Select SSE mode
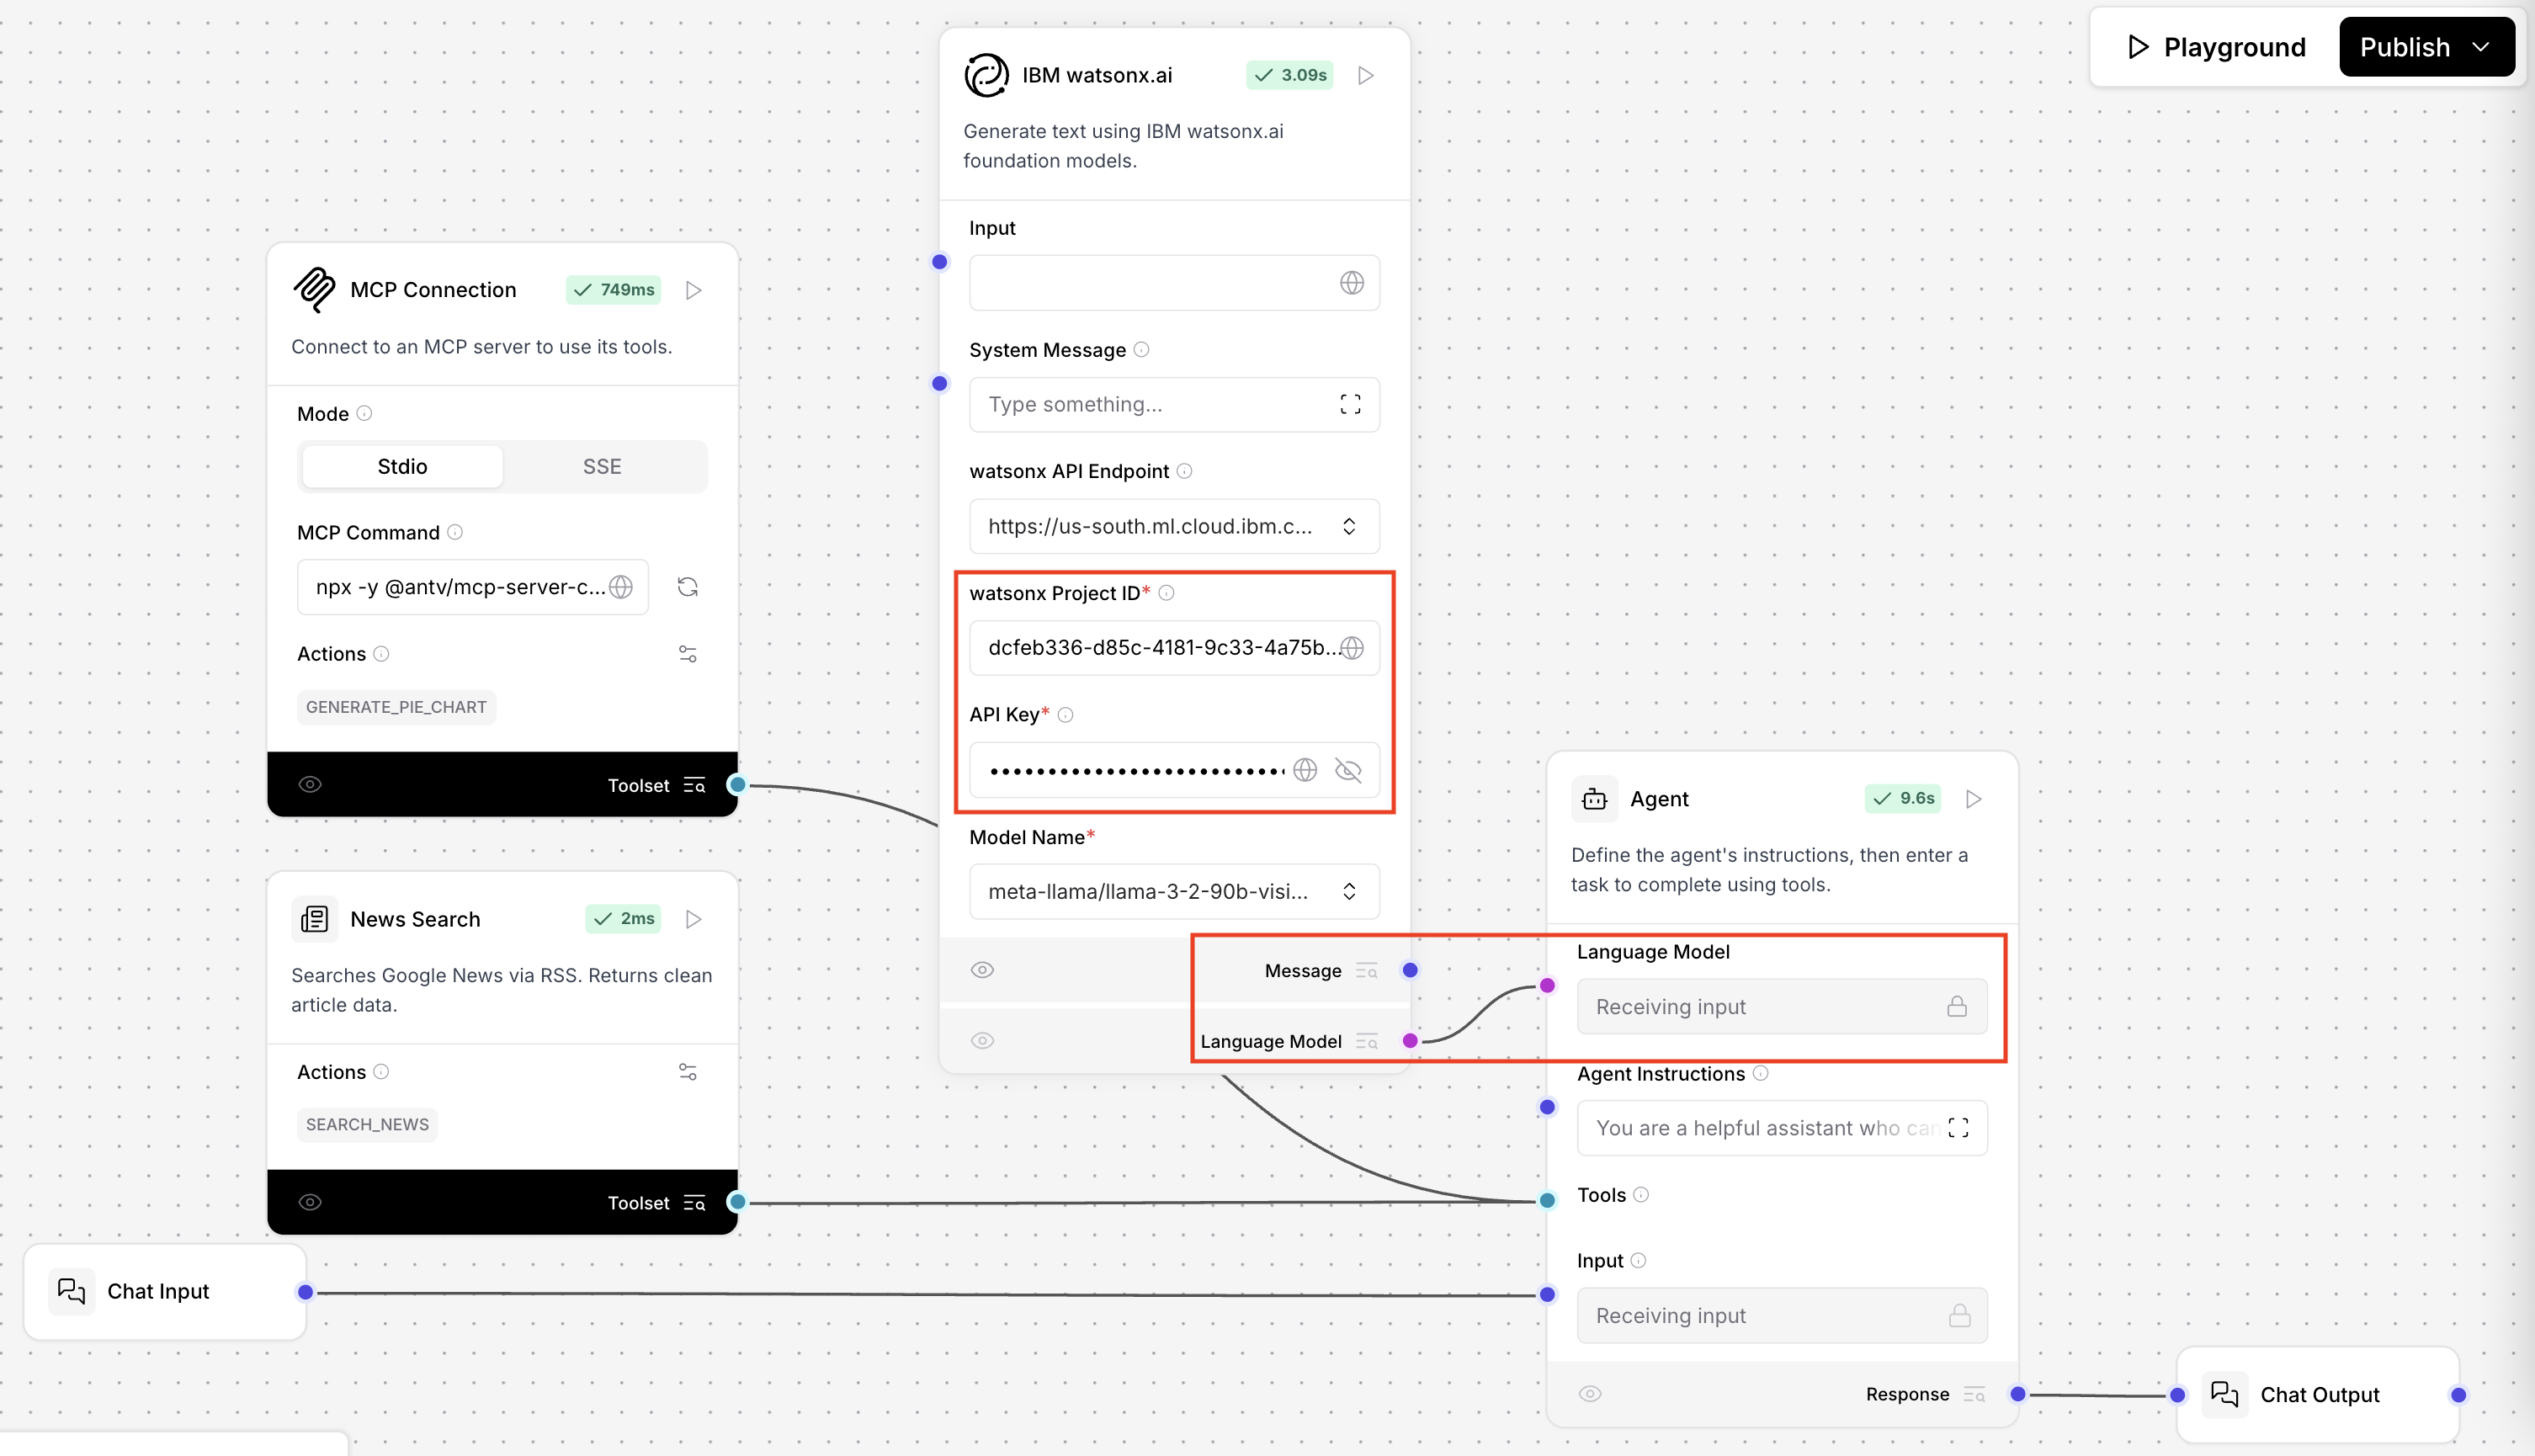Image resolution: width=2535 pixels, height=1456 pixels. click(x=602, y=467)
